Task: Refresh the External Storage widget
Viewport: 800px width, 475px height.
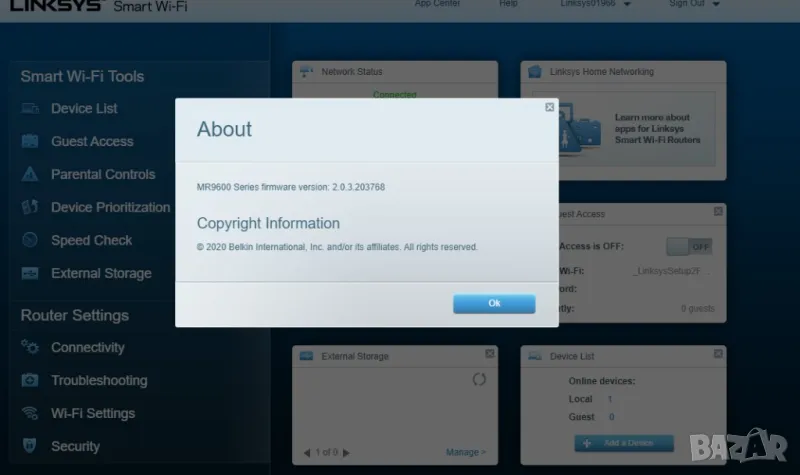Action: [478, 380]
